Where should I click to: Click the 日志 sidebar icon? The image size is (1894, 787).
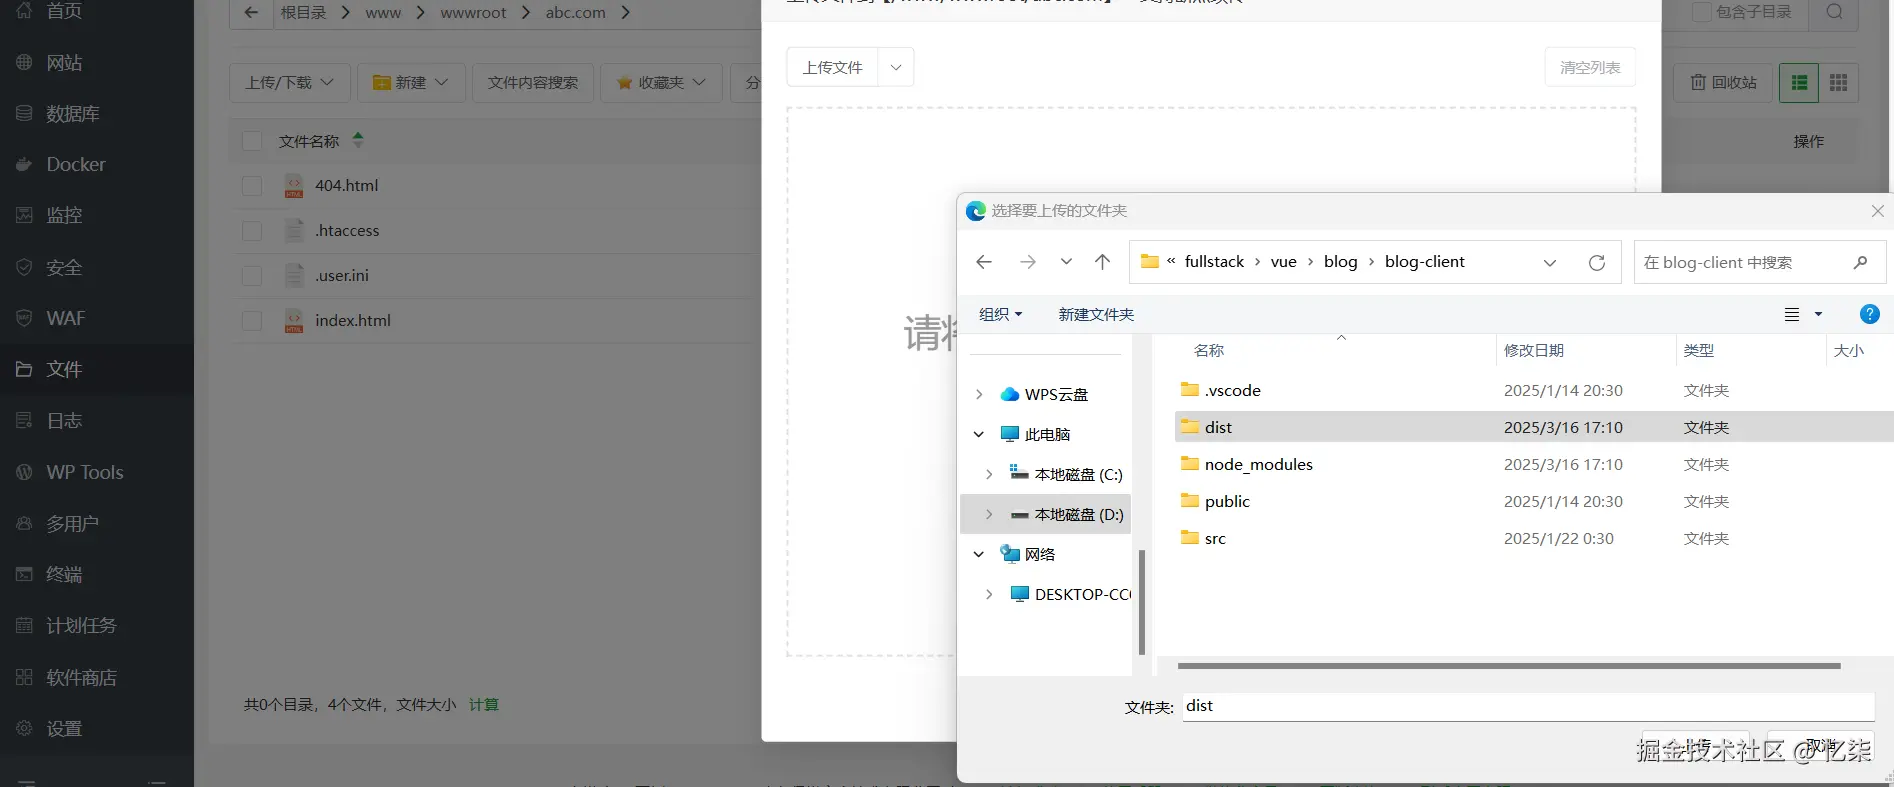click(24, 420)
